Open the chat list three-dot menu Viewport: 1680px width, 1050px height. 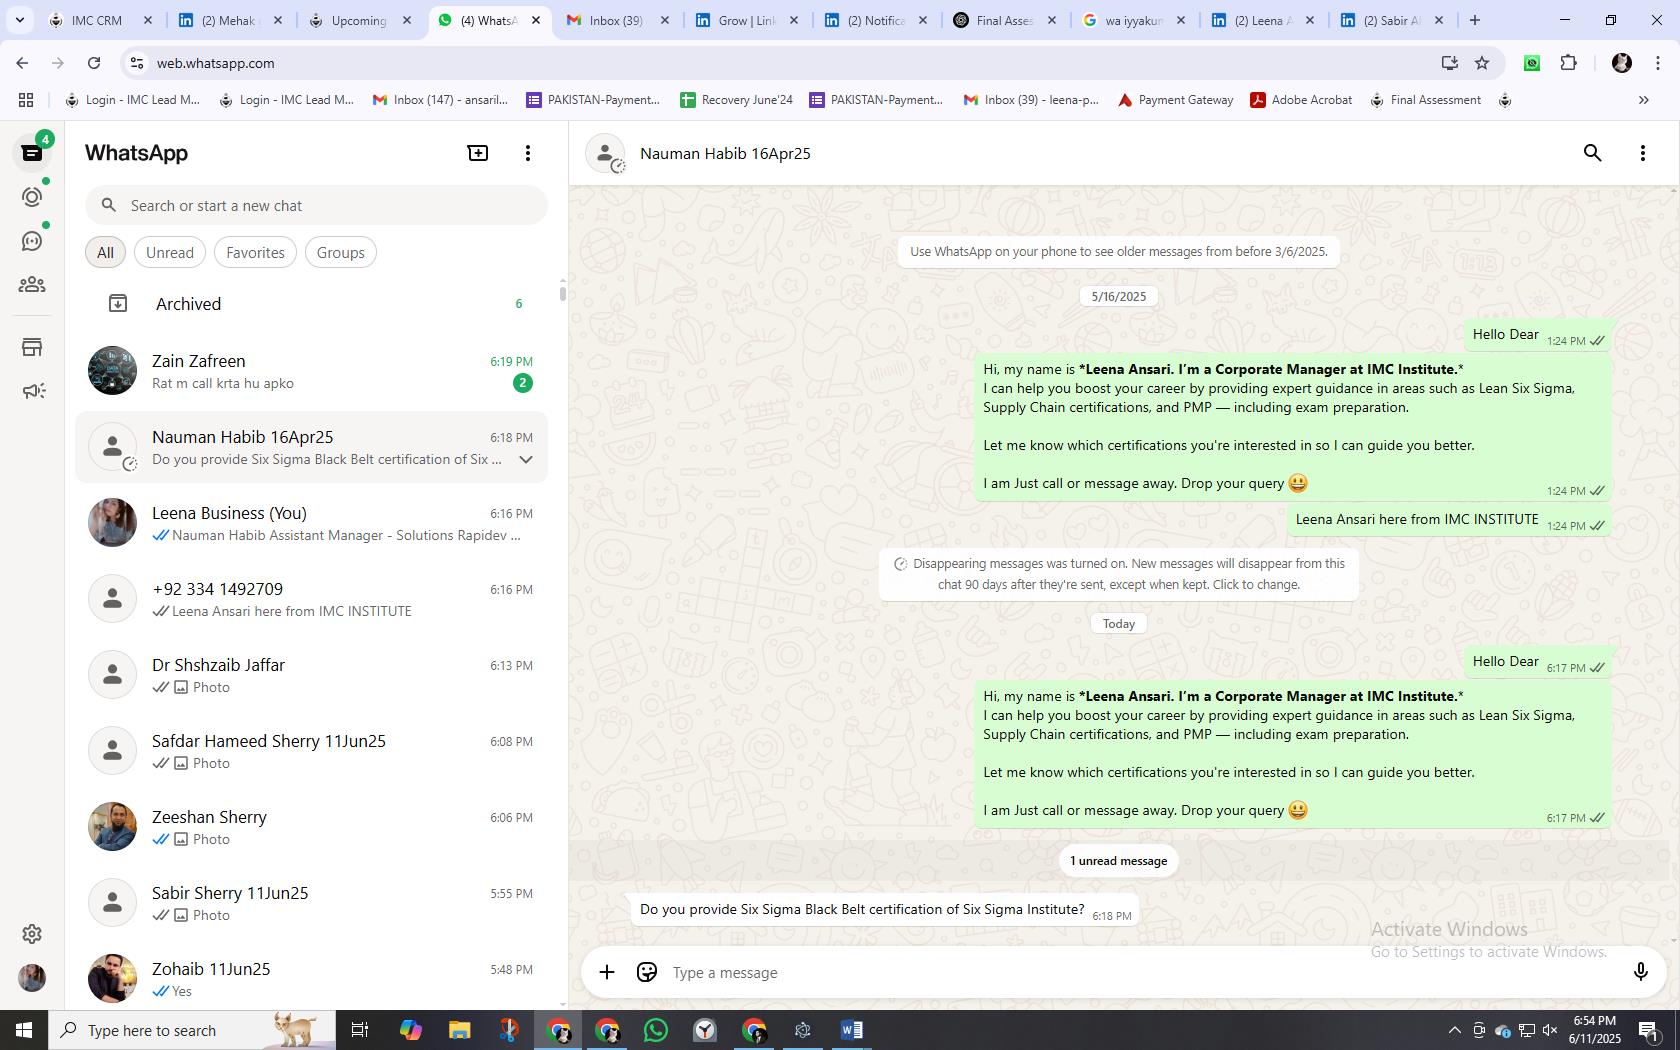click(528, 153)
